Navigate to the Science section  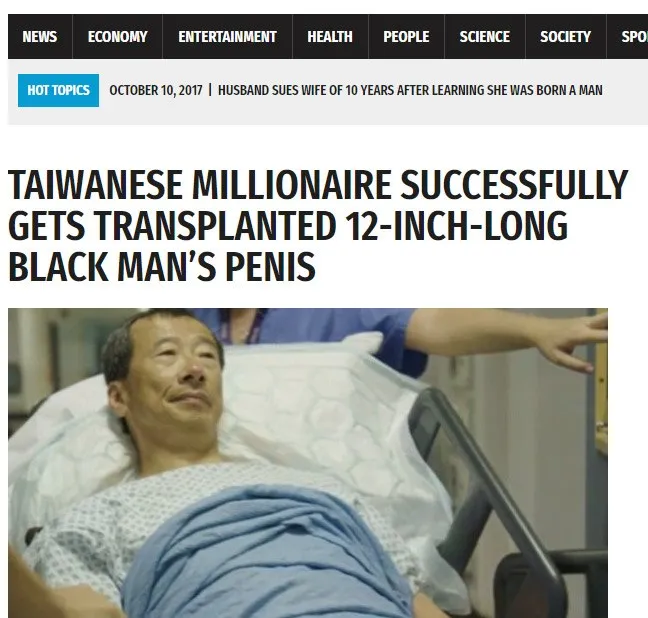click(x=484, y=37)
